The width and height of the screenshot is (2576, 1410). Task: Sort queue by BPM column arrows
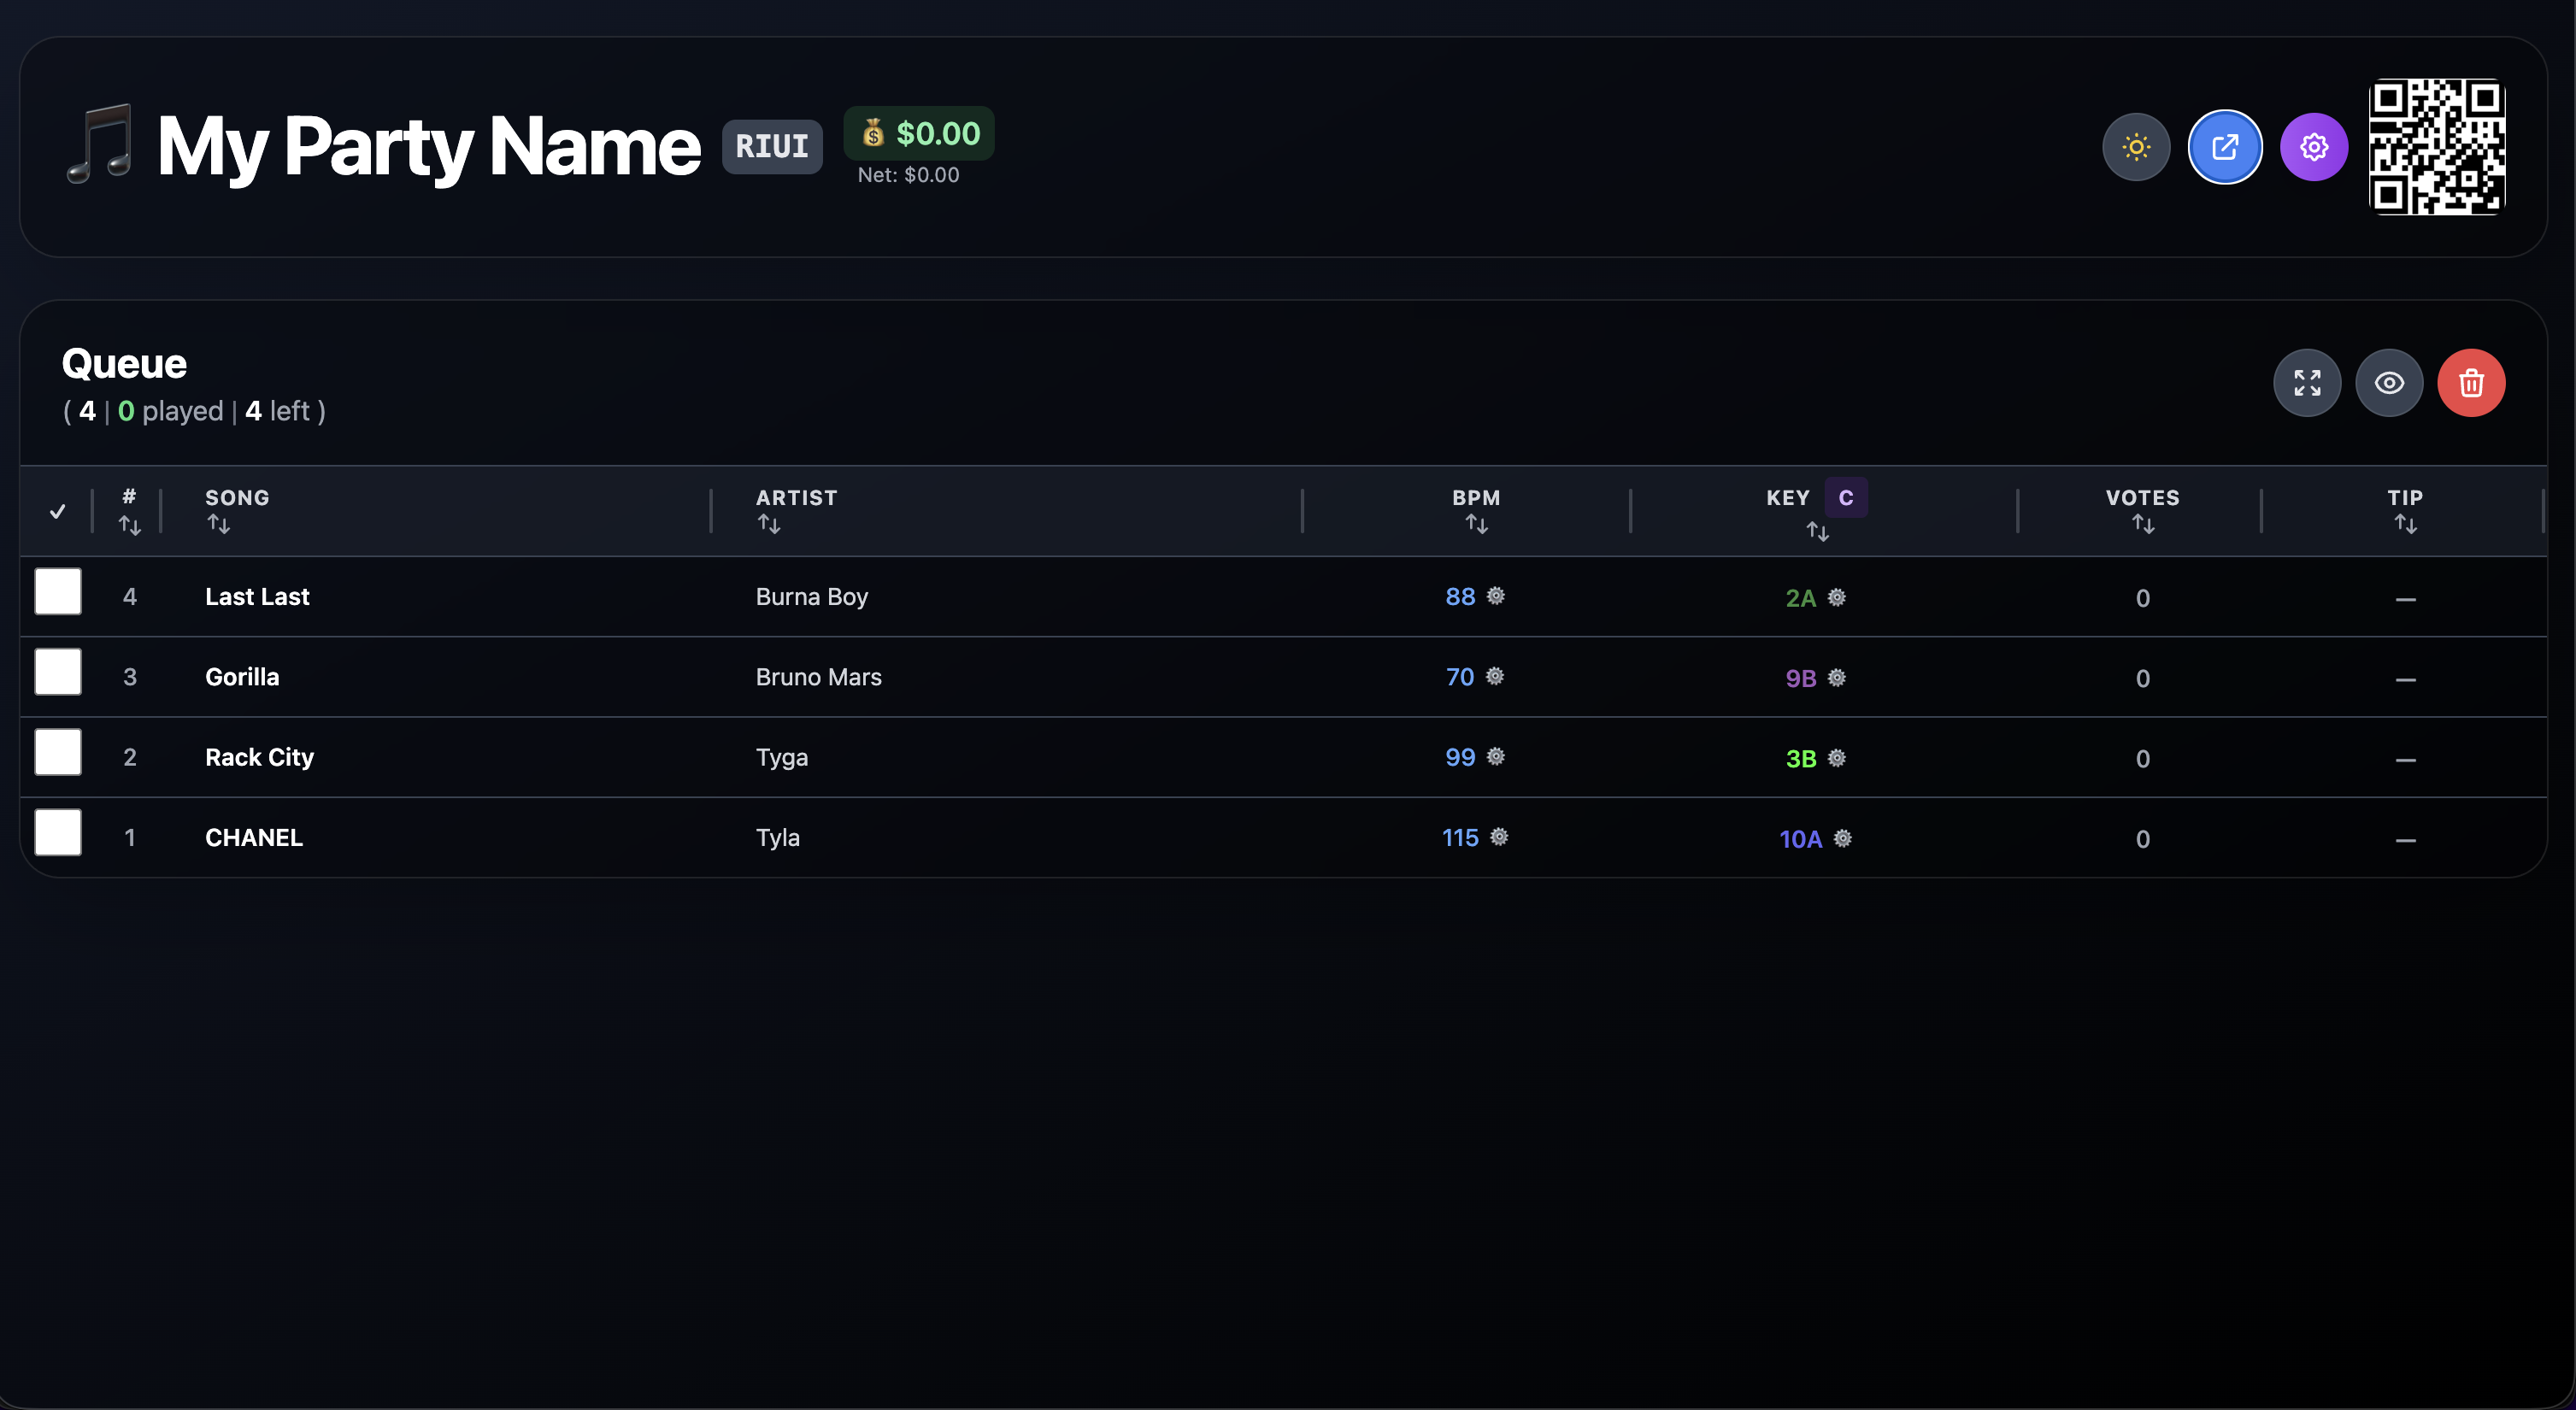1476,524
